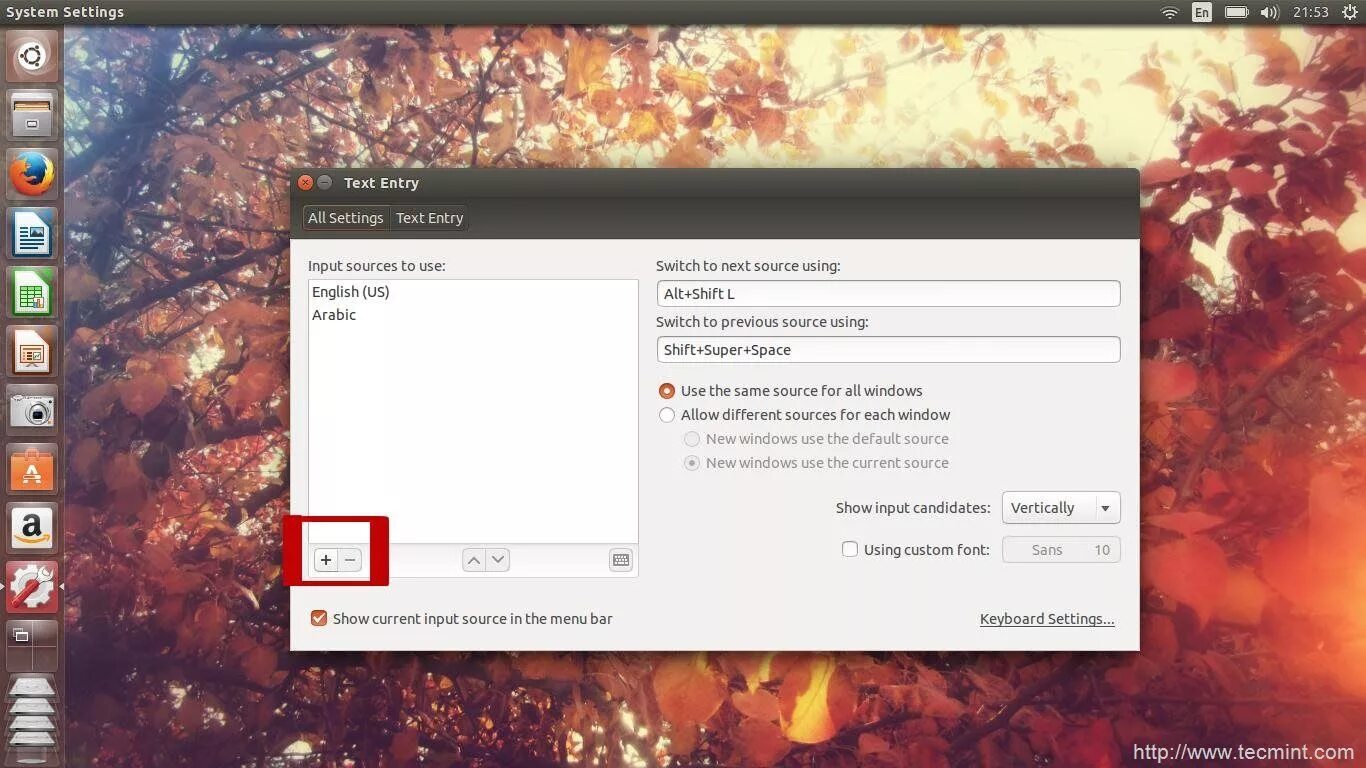The image size is (1366, 768).
Task: Click the Text Entry breadcrumb button
Action: (430, 218)
